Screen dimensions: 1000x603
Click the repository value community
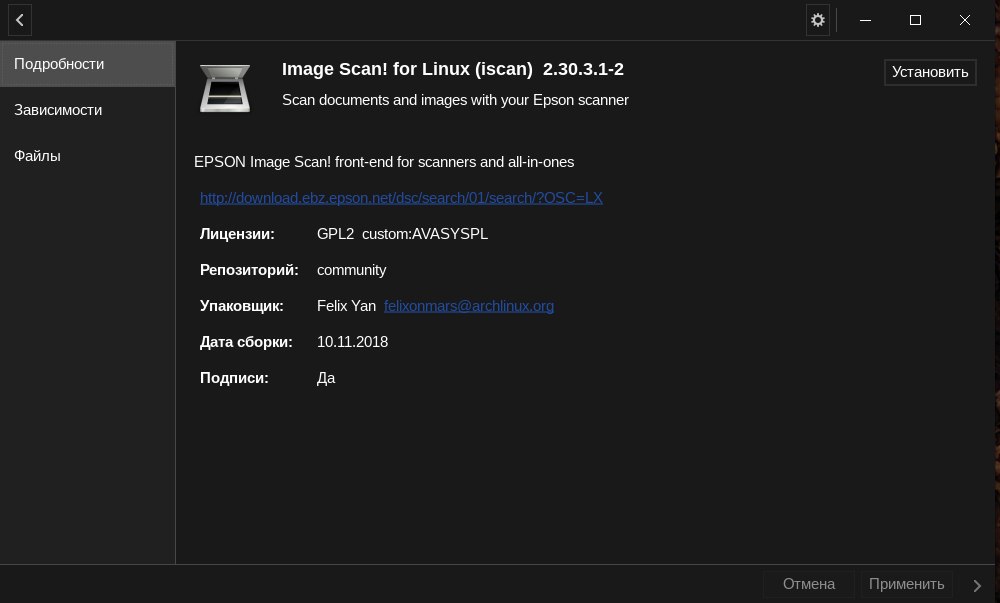pyautogui.click(x=351, y=270)
